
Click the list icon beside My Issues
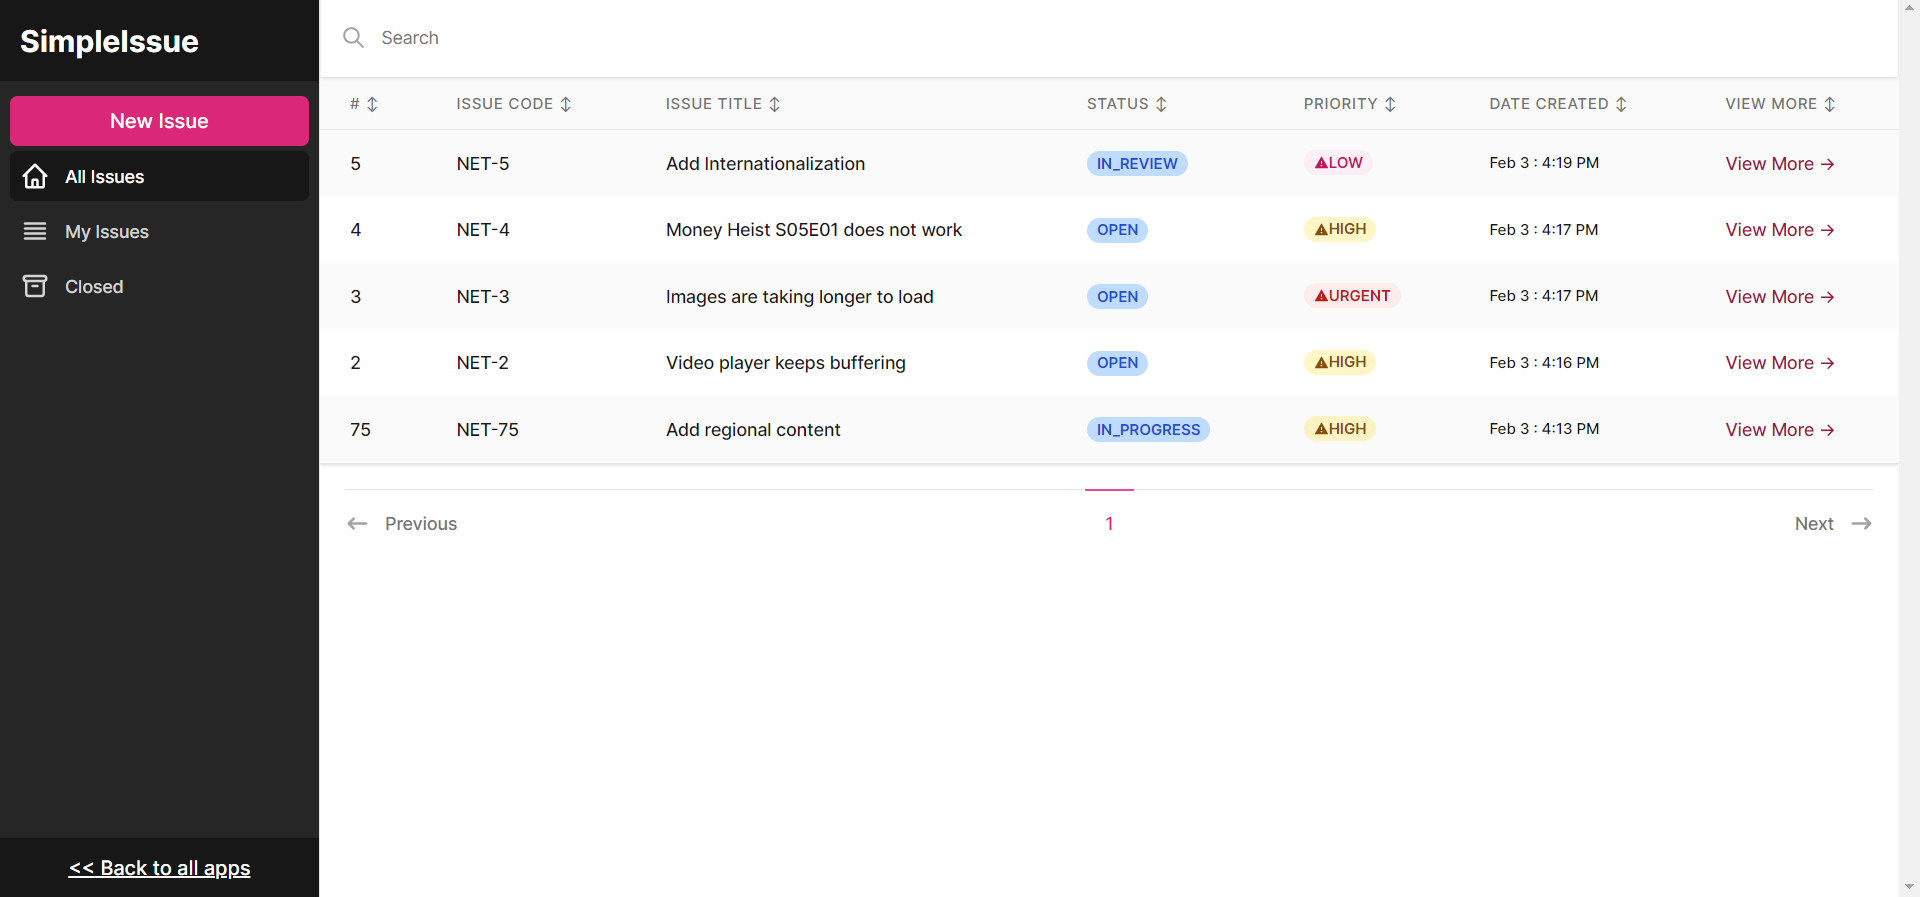point(35,231)
